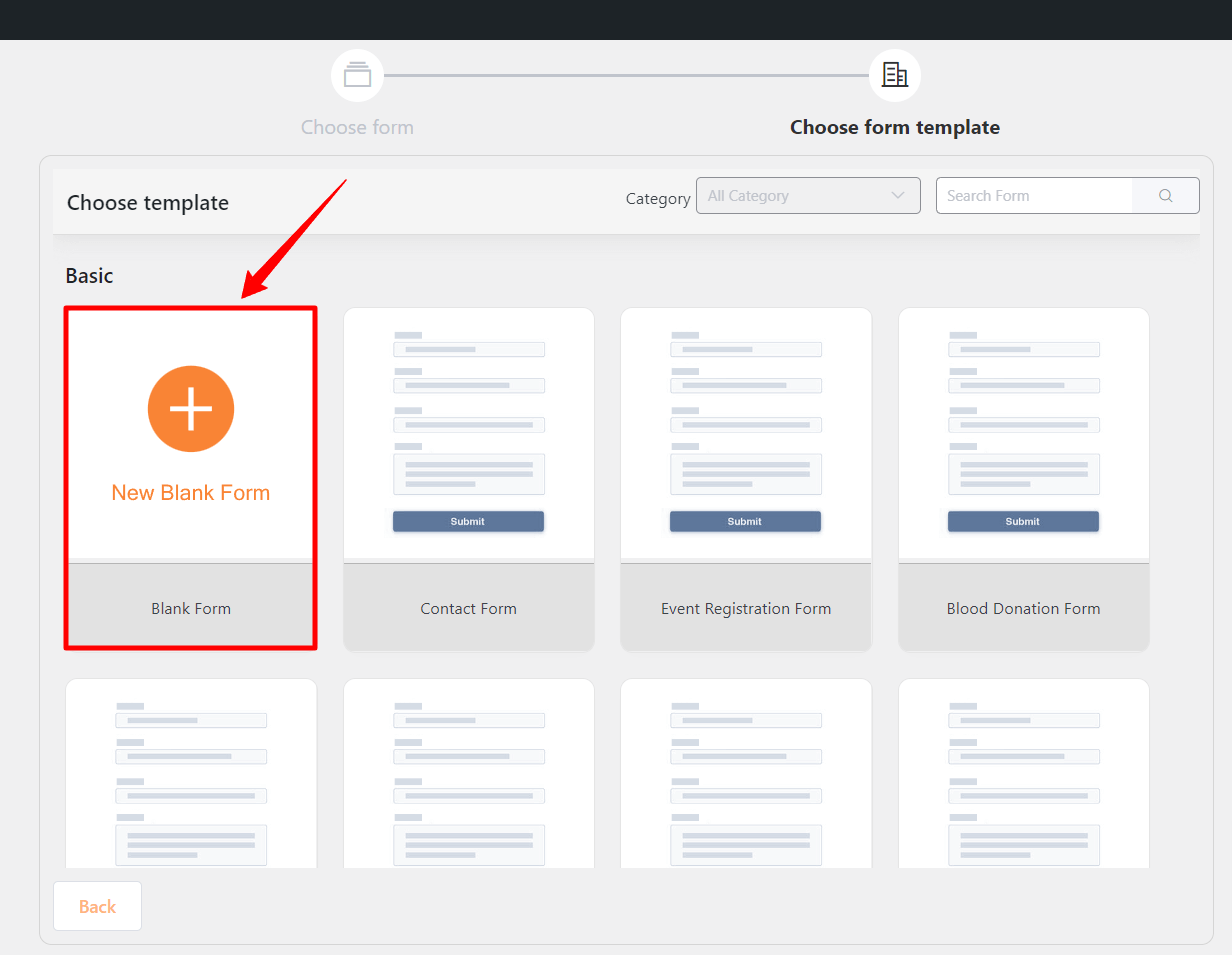Click the Choose form step icon
The image size is (1232, 955).
click(x=357, y=75)
